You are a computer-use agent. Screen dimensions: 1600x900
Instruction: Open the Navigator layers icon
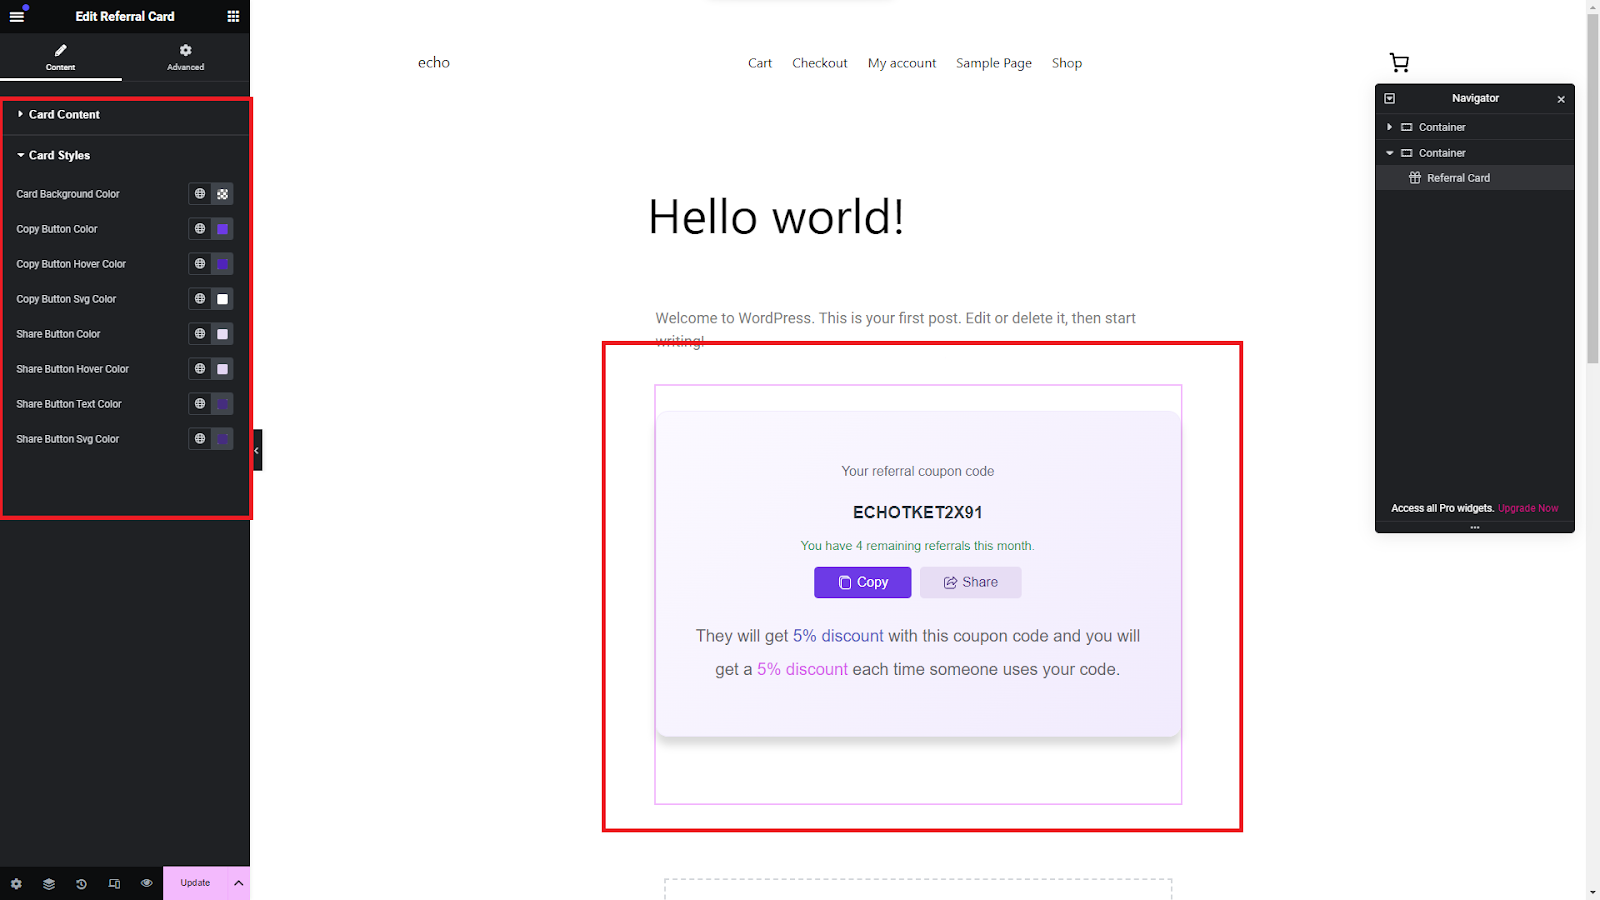point(49,883)
